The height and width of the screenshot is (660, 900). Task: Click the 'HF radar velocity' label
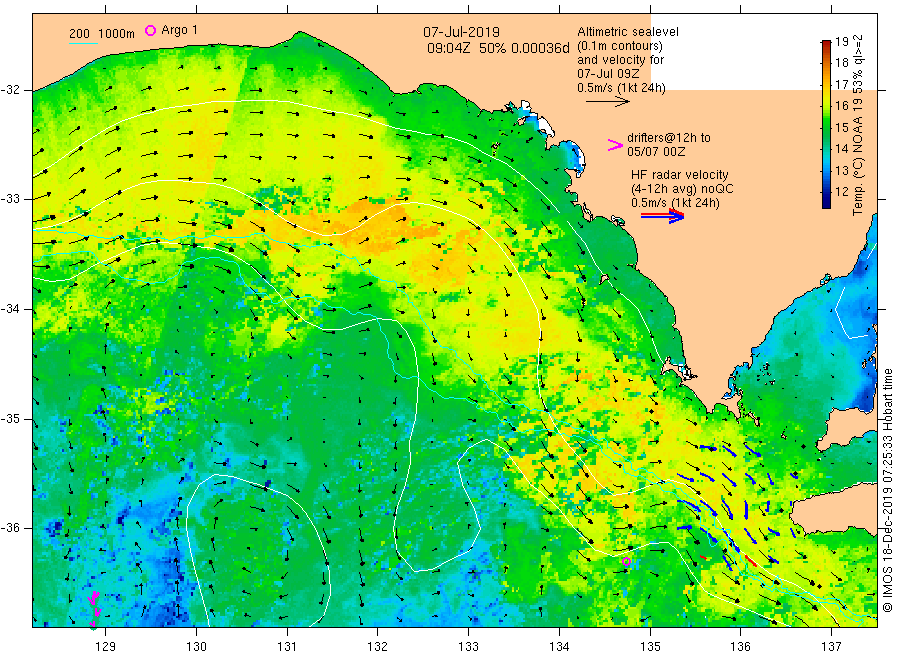680,174
